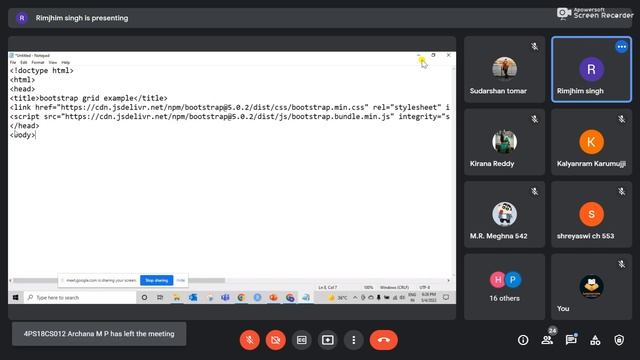Click Windows Start button in shared taskbar
The width and height of the screenshot is (640, 360).
(16, 298)
